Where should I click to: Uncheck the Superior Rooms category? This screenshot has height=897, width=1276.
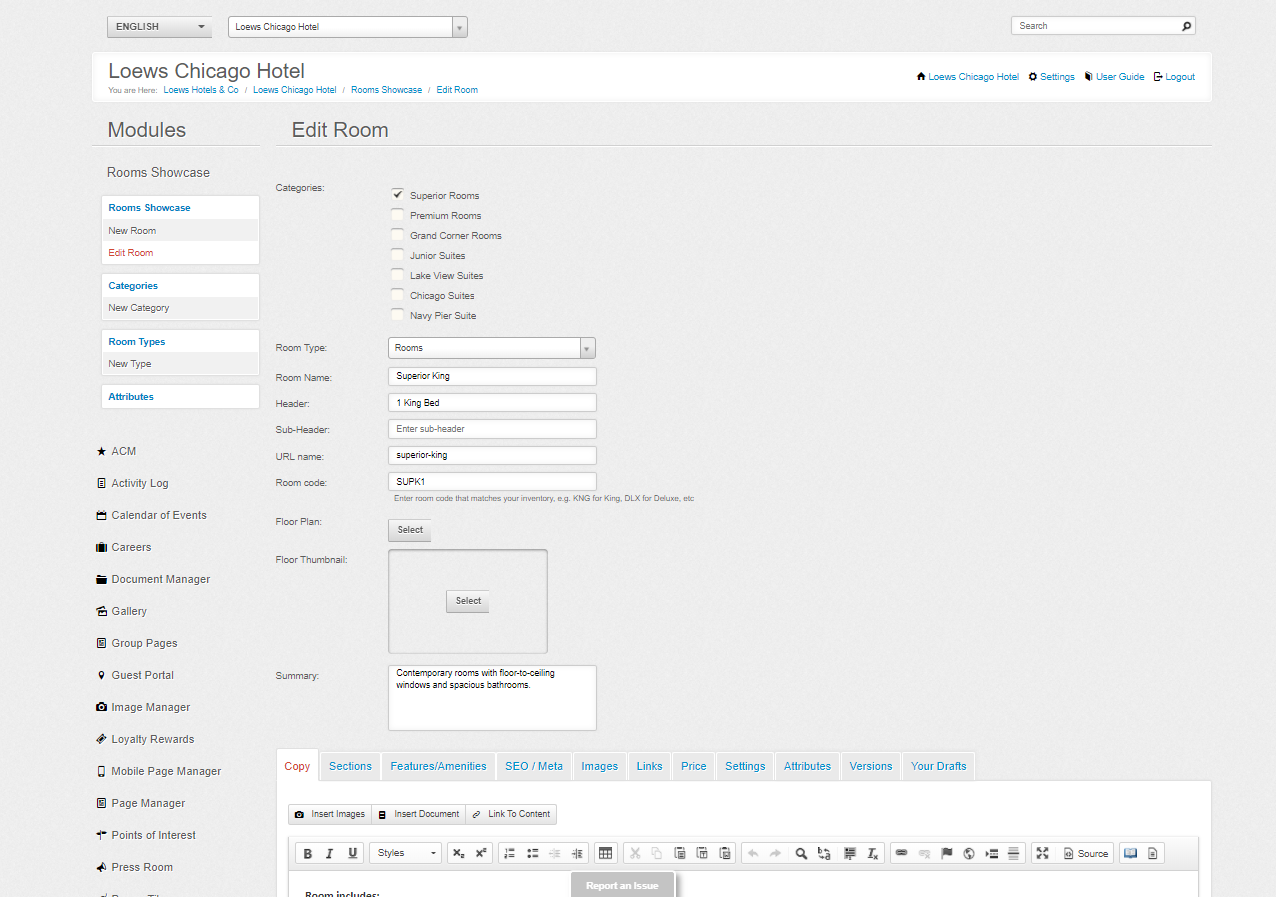pos(397,194)
